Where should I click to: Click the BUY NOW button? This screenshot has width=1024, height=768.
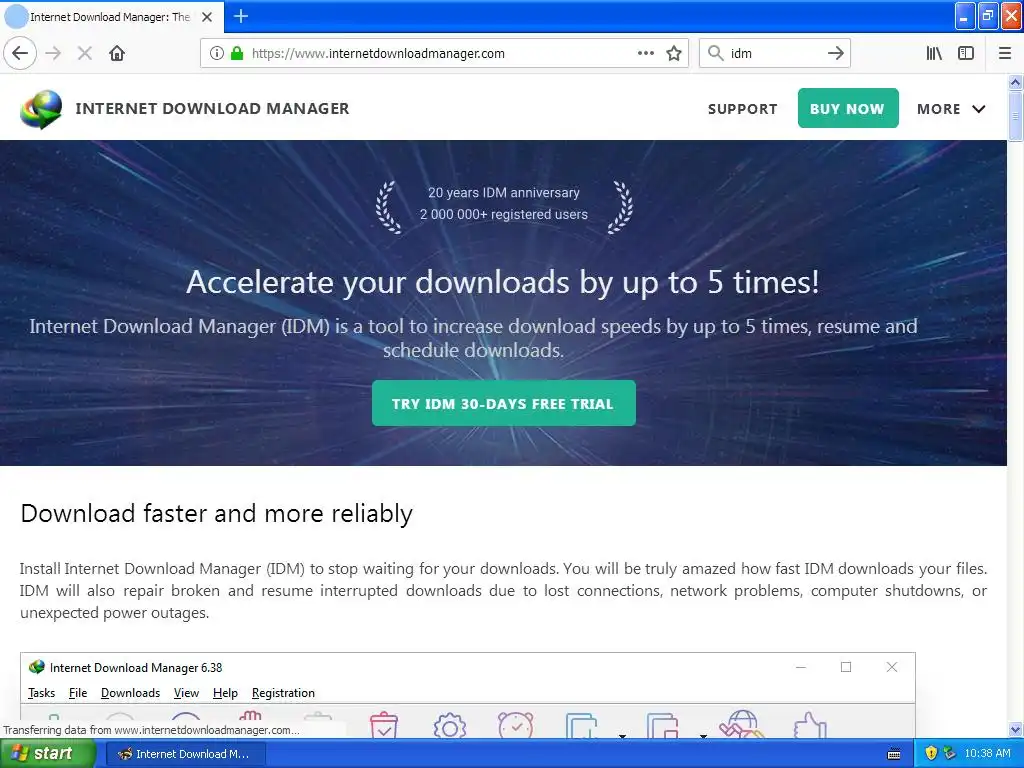coord(848,108)
